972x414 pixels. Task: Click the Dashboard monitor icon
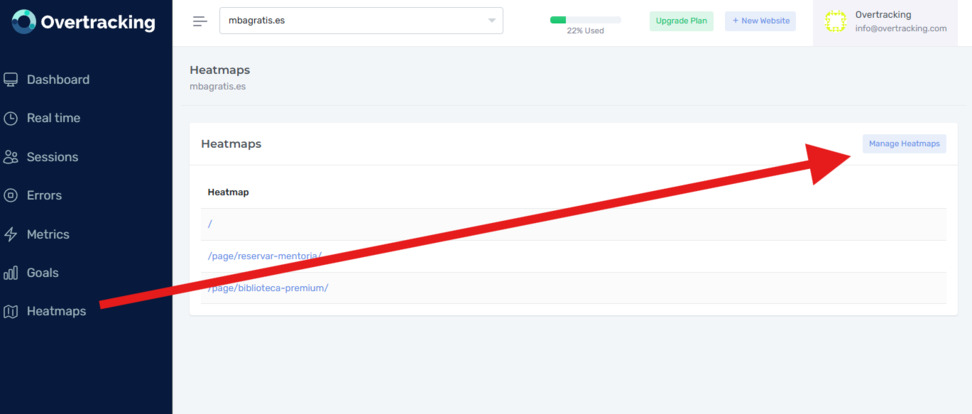[11, 79]
